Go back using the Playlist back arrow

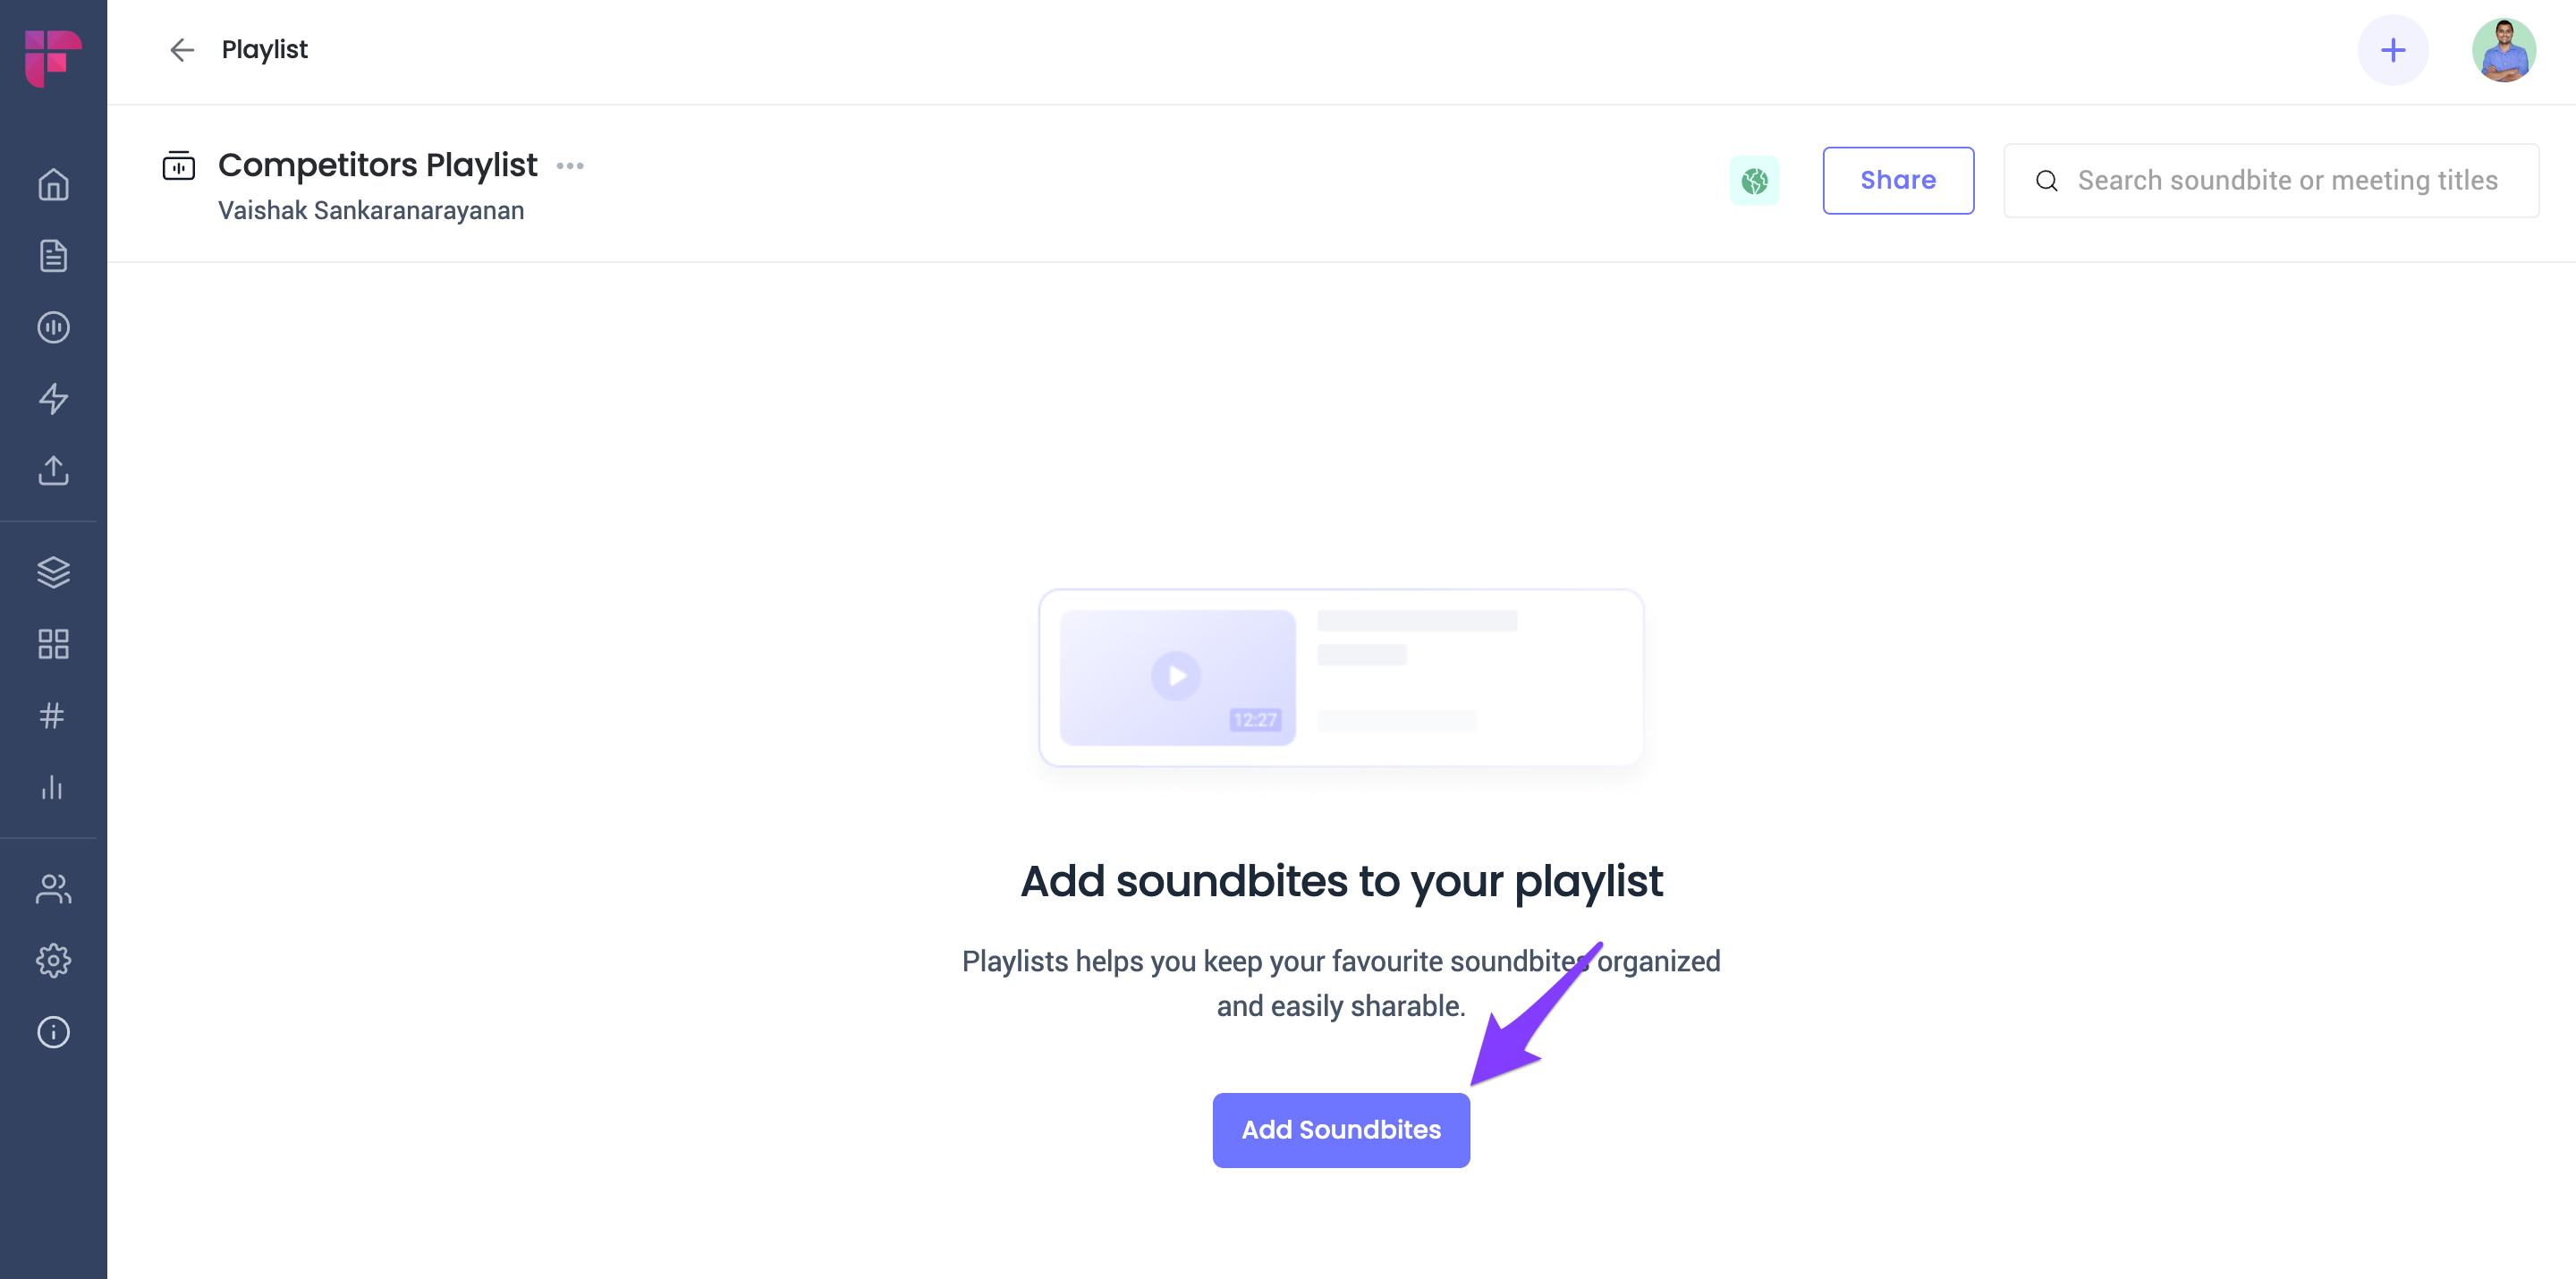pyautogui.click(x=182, y=50)
